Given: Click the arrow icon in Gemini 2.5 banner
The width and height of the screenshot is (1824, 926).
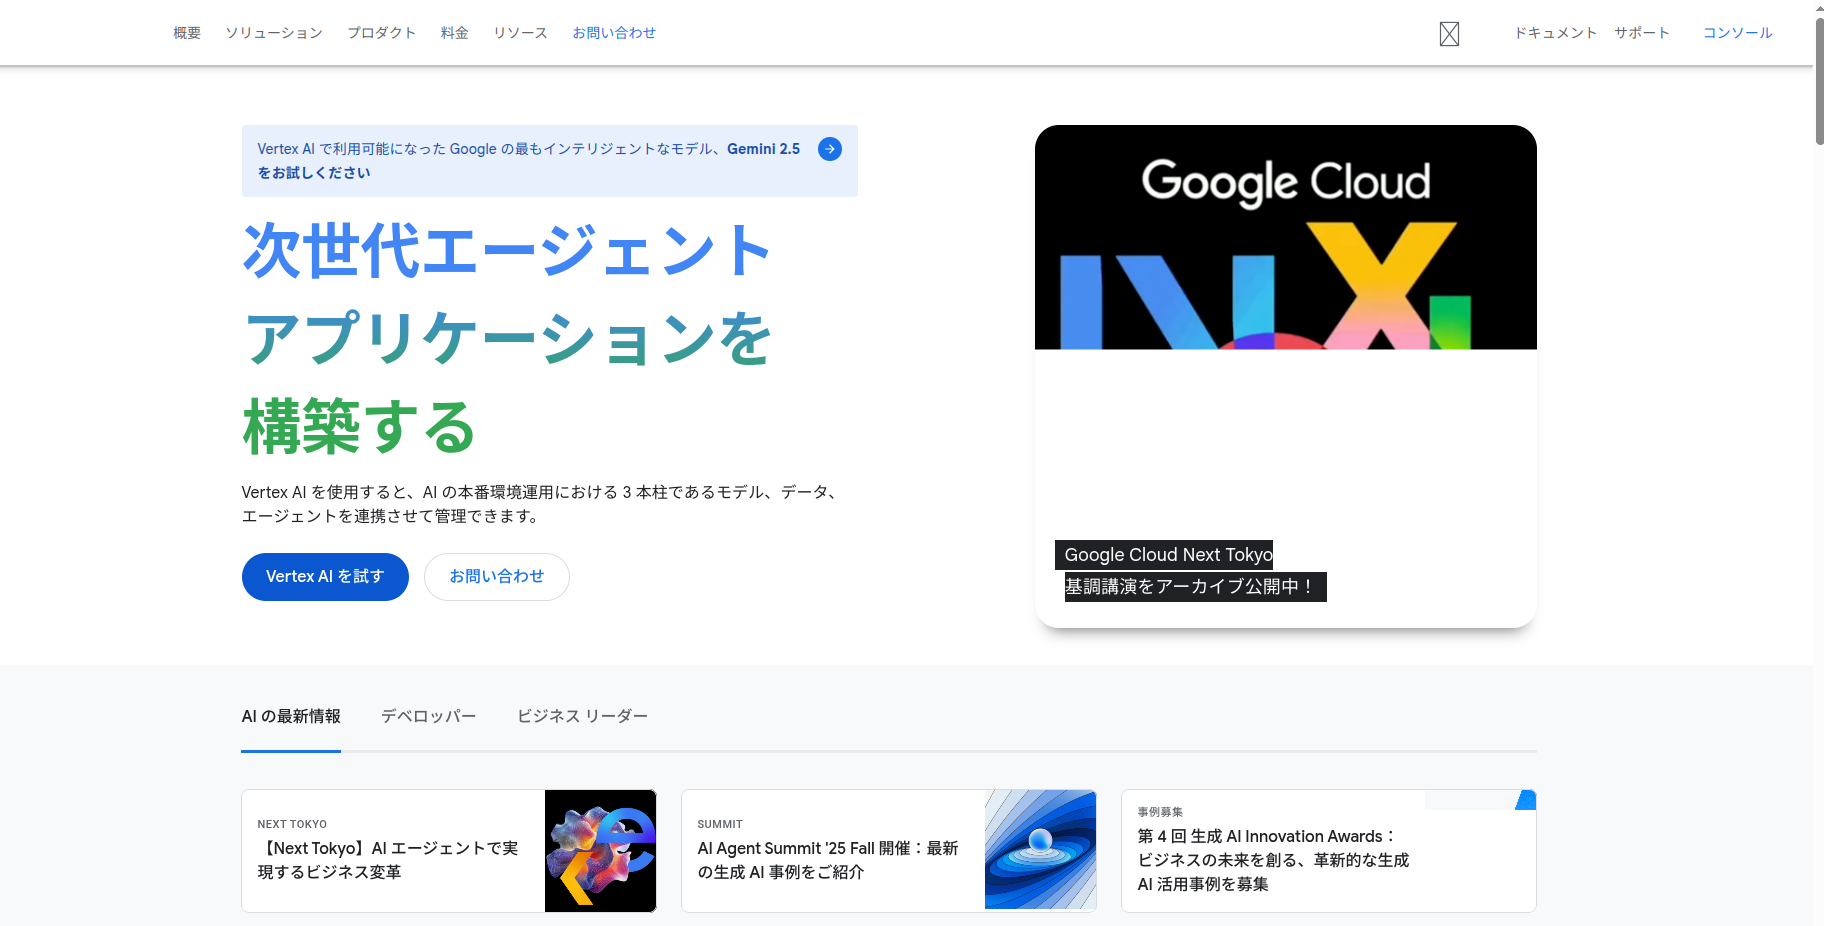Looking at the screenshot, I should tap(830, 149).
